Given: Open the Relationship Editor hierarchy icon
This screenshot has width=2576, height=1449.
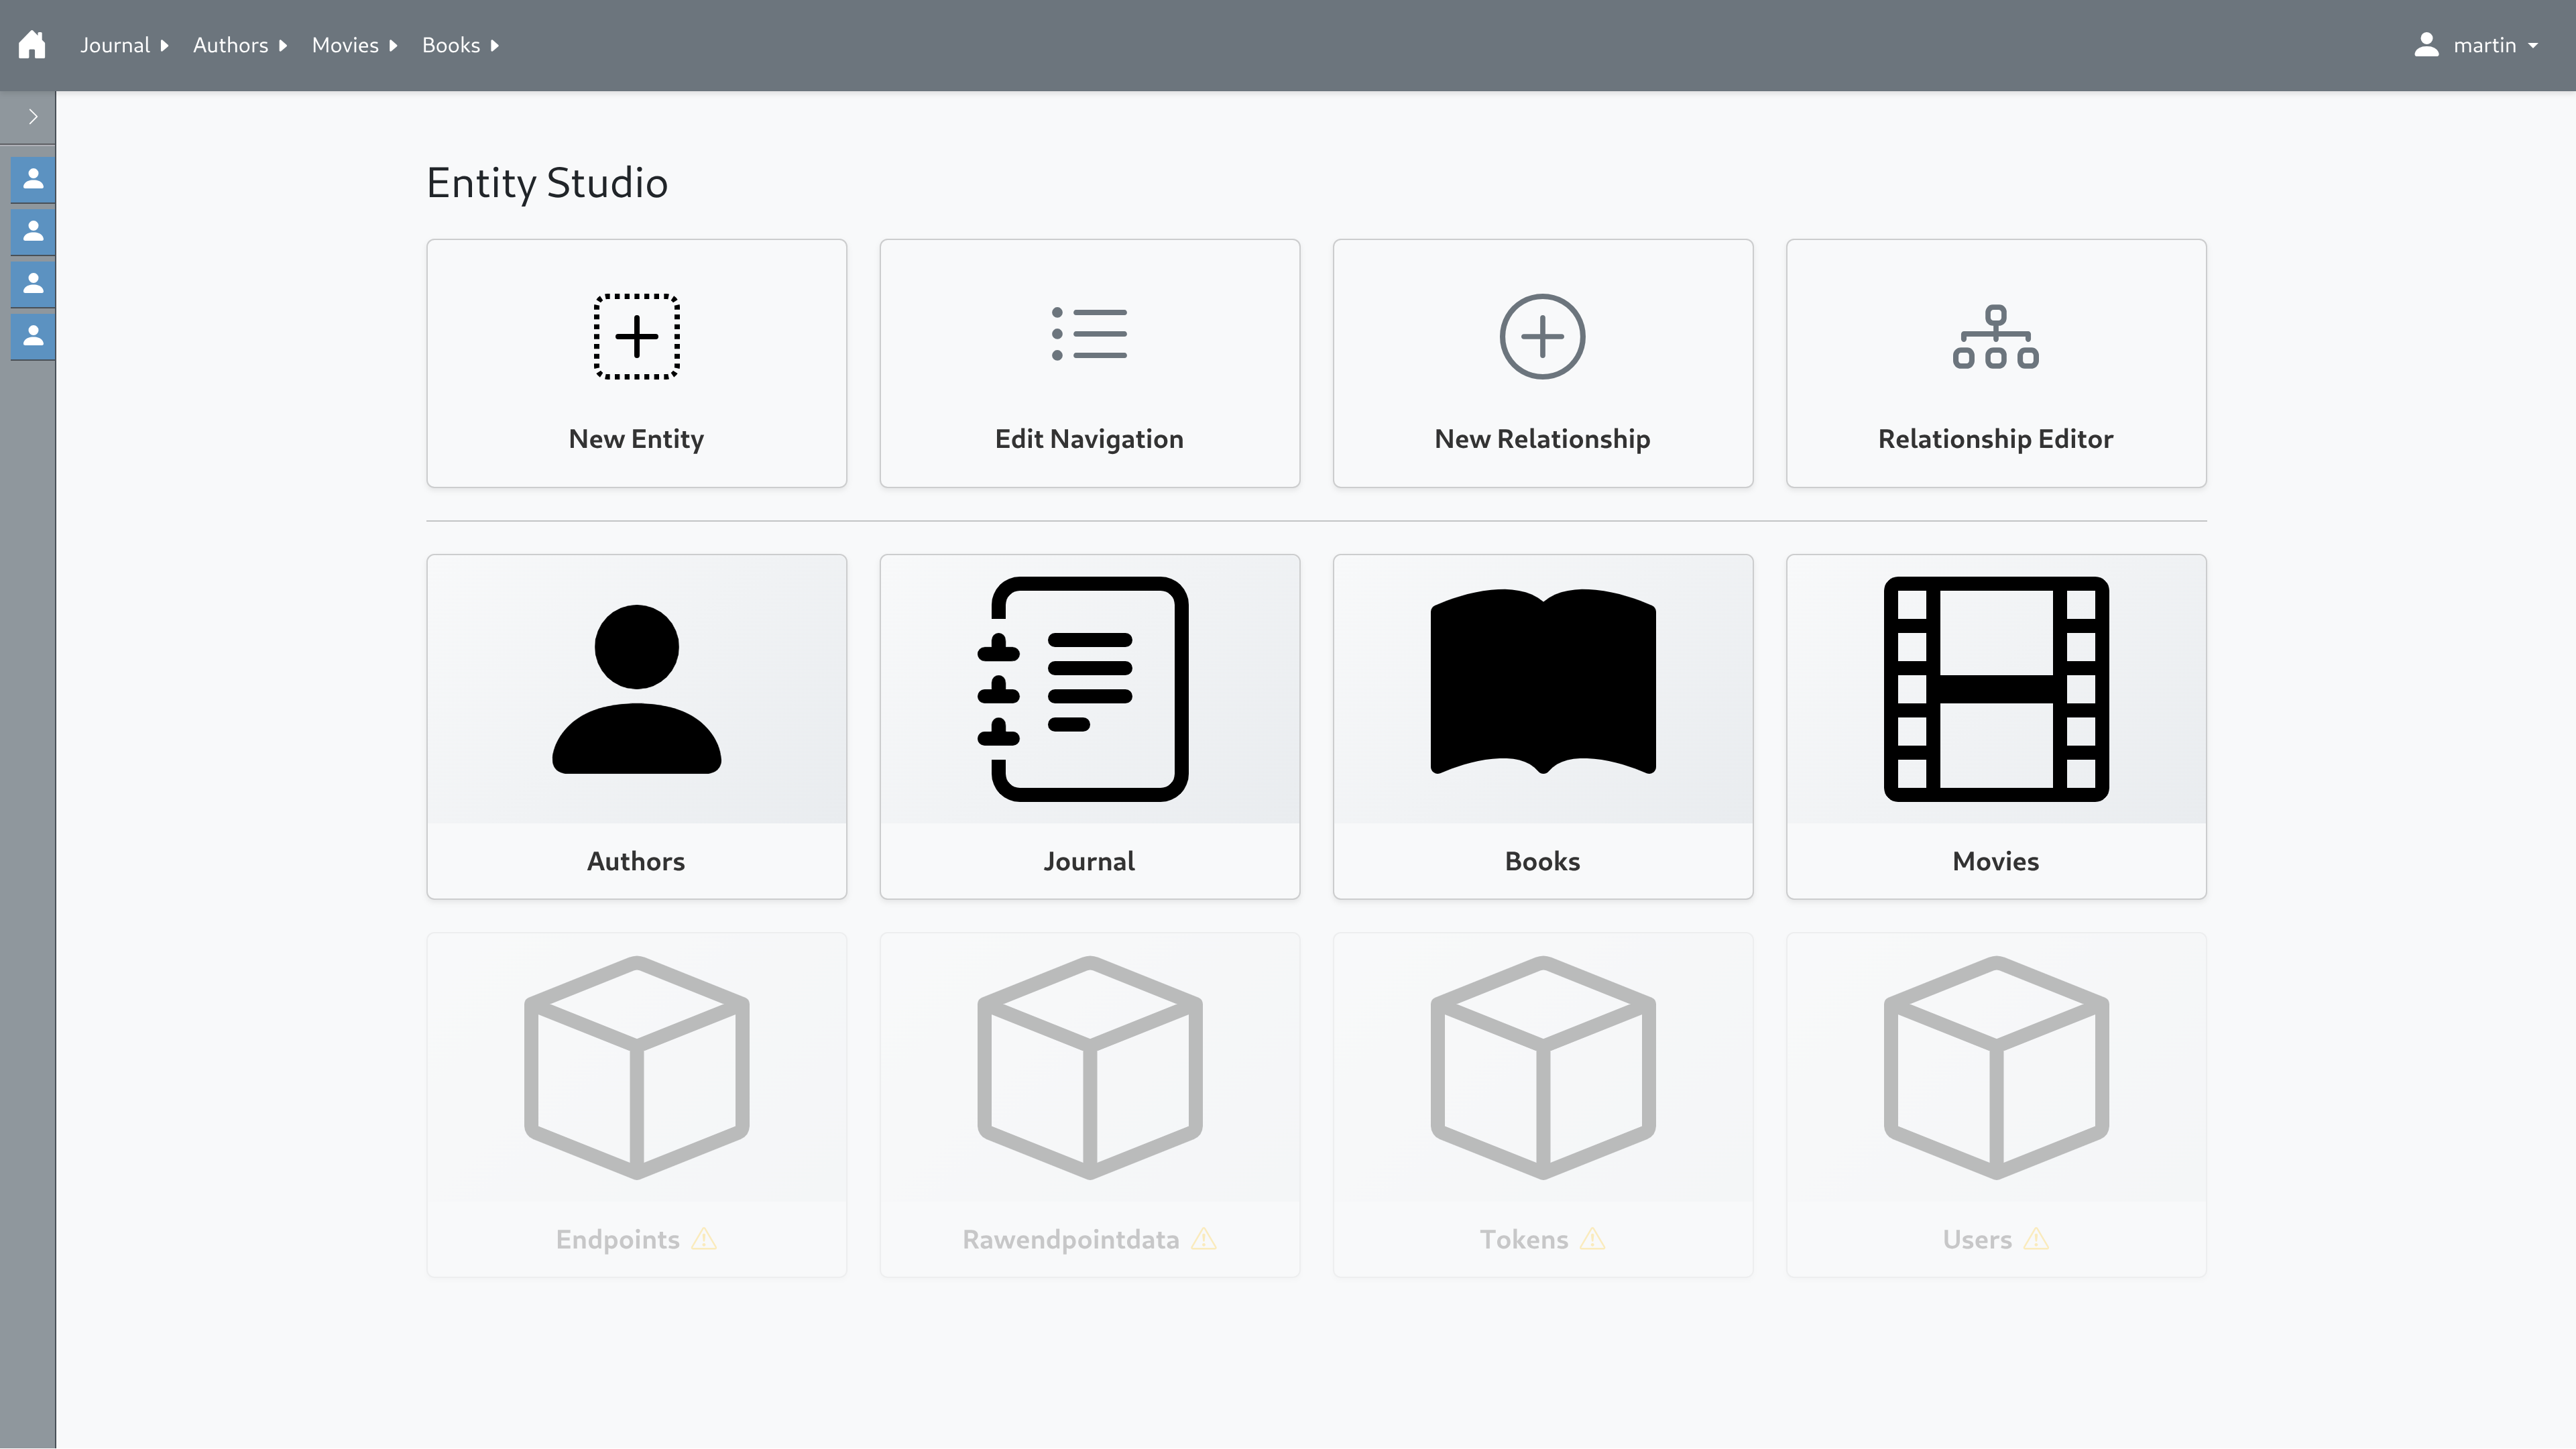Looking at the screenshot, I should pyautogui.click(x=1995, y=337).
